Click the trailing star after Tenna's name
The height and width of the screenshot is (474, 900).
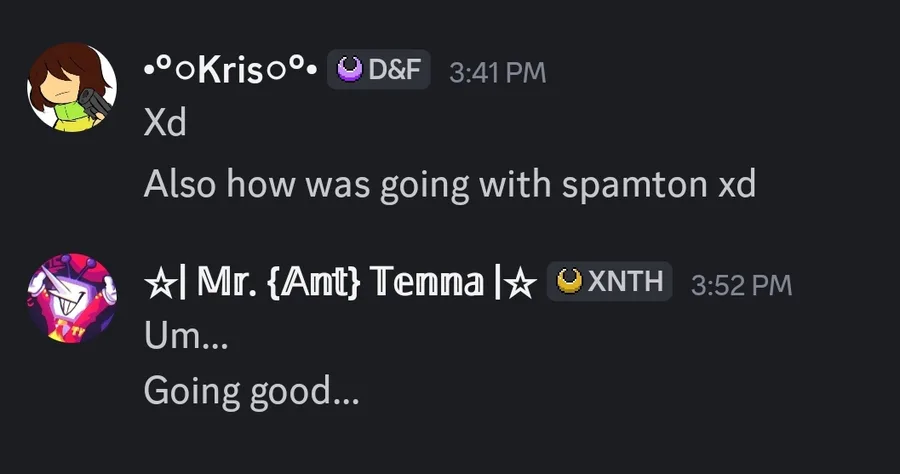521,283
